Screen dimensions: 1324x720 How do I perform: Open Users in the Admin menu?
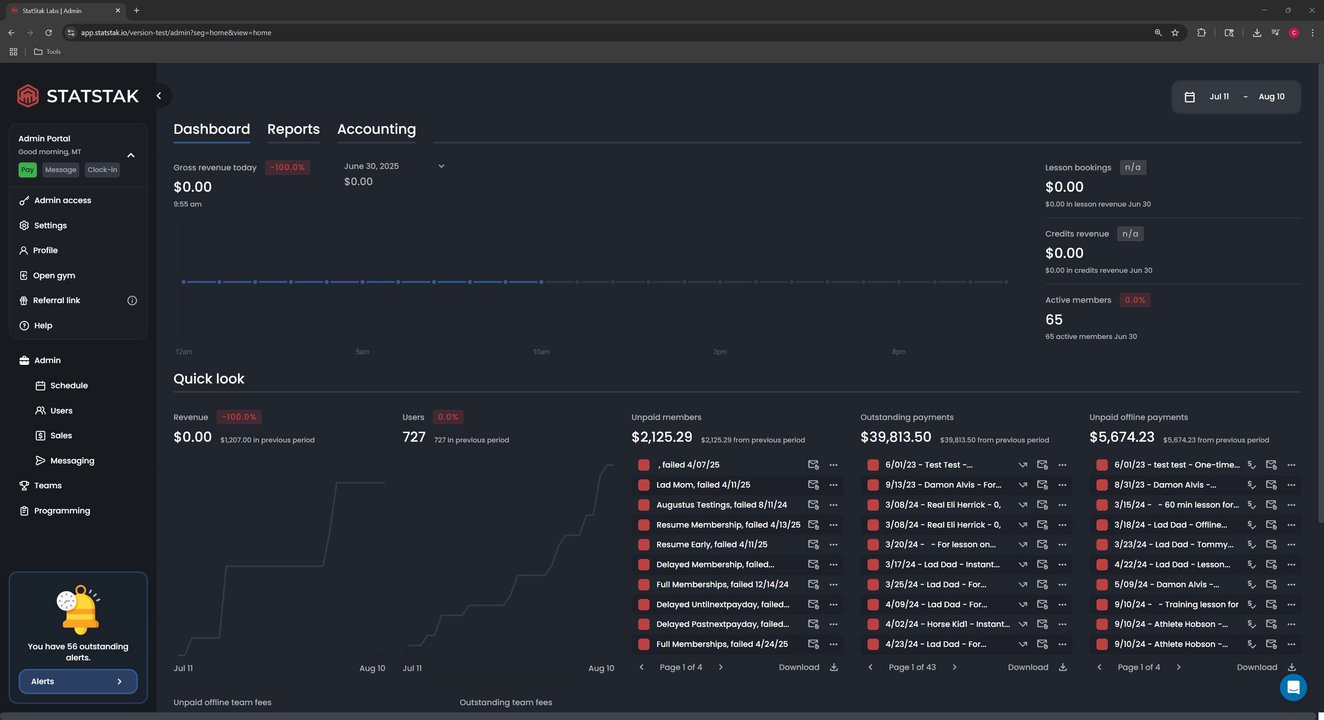tap(61, 410)
